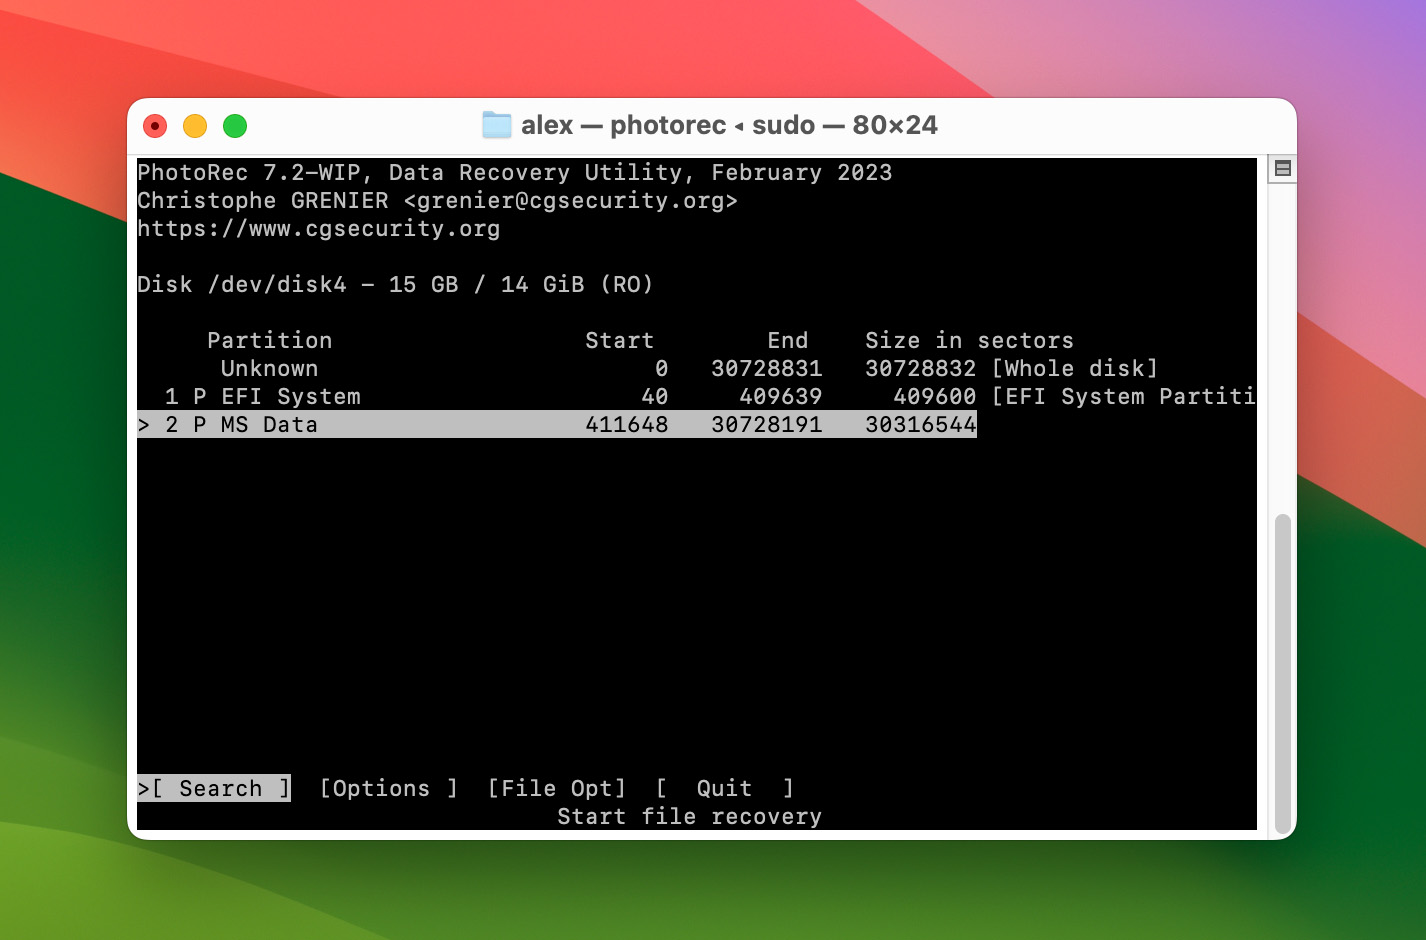This screenshot has height=940, width=1426.
Task: Click the whole disk size 30728832
Action: (x=921, y=368)
